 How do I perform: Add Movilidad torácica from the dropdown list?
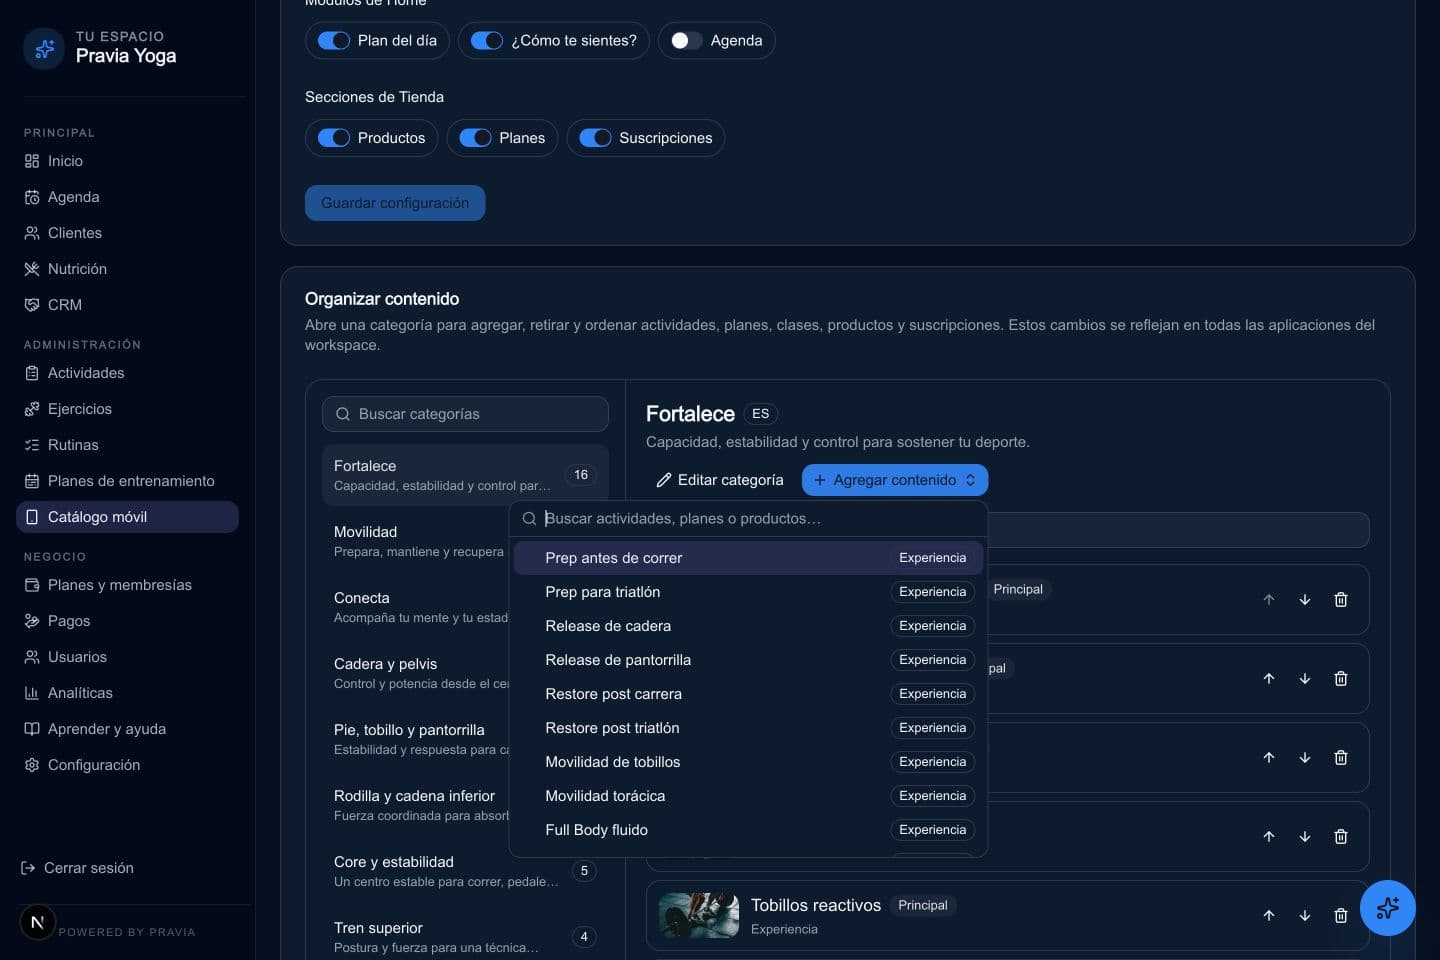(x=748, y=796)
